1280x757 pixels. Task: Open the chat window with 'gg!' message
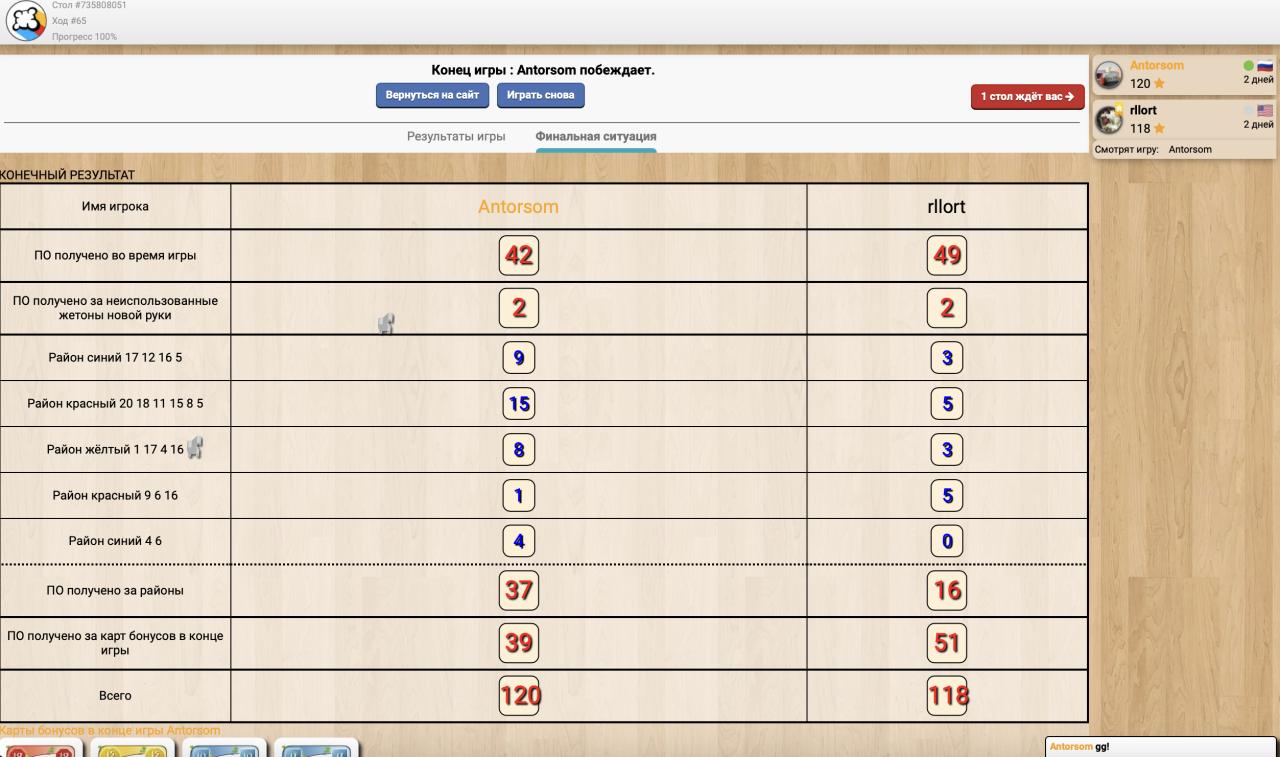1160,747
